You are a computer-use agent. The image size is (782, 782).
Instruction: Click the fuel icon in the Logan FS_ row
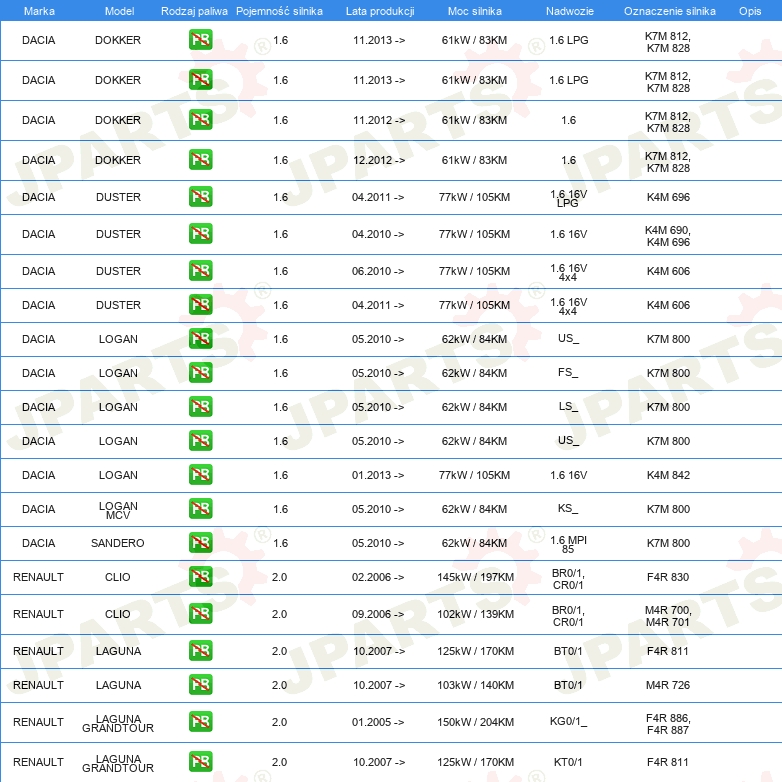200,373
